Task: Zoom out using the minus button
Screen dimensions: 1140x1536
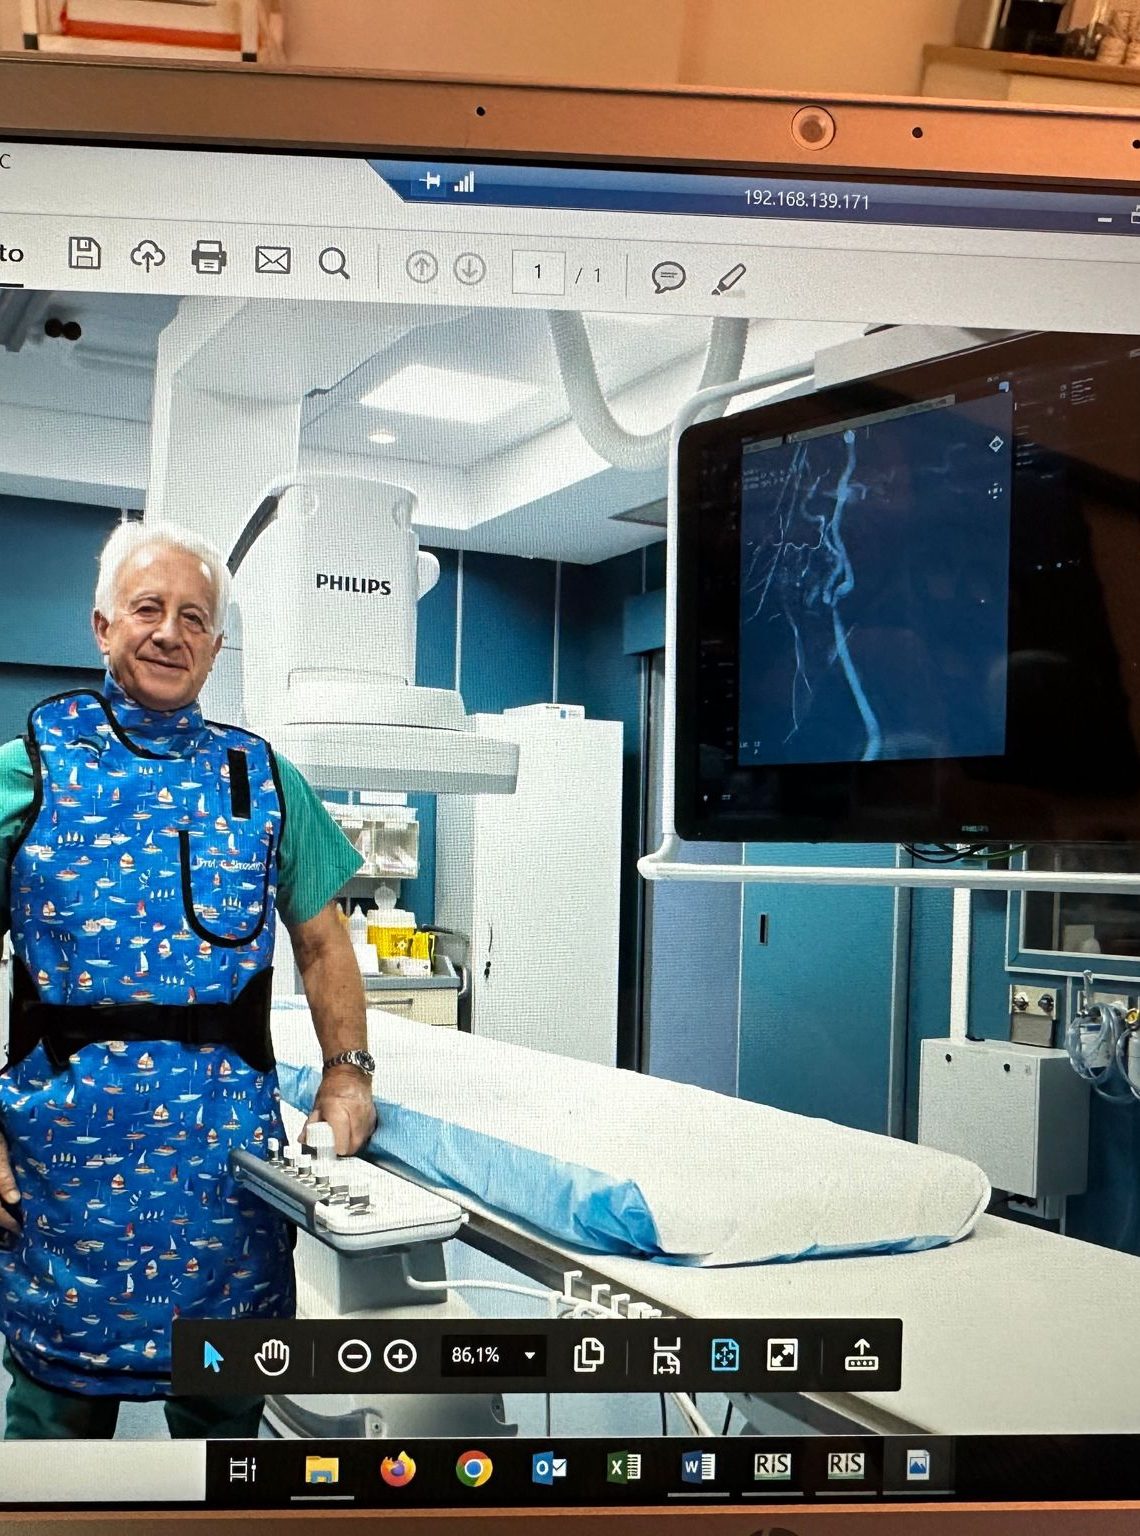Action: [x=354, y=1356]
